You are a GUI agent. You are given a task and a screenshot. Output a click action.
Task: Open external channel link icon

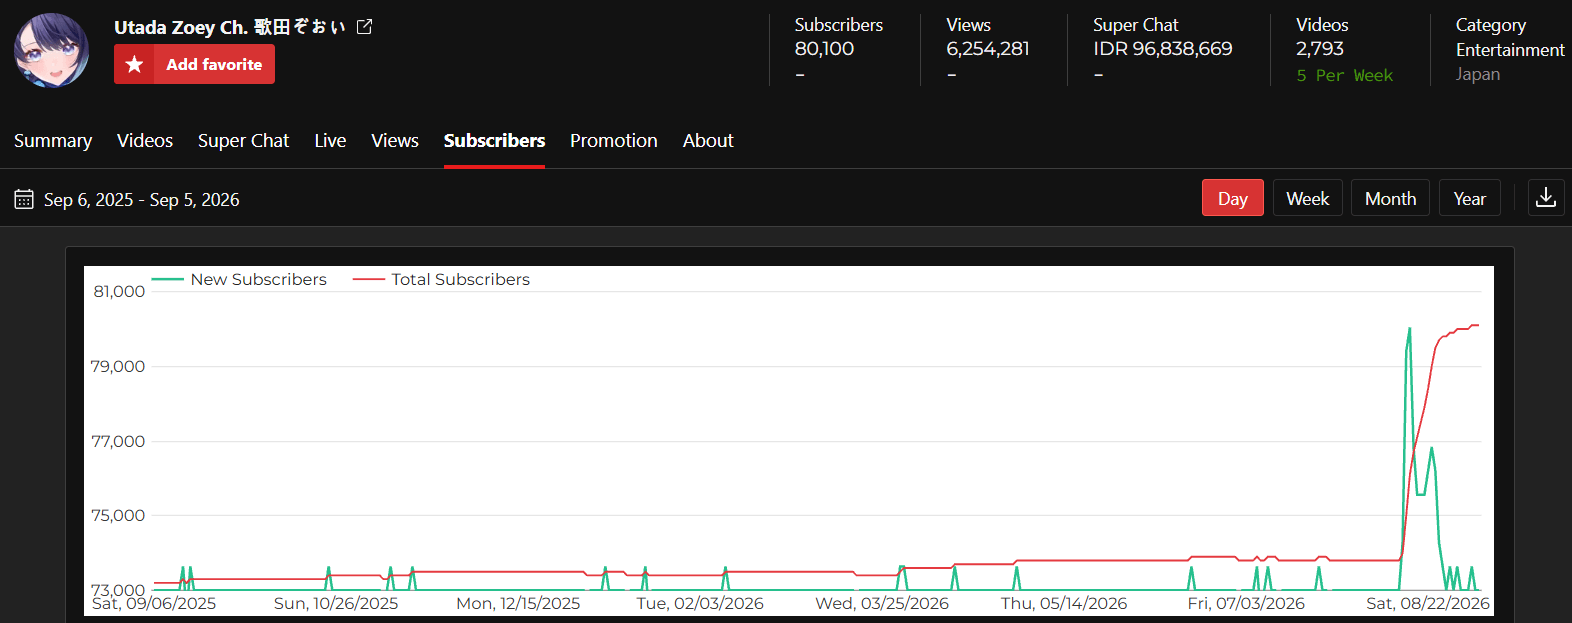pyautogui.click(x=365, y=27)
